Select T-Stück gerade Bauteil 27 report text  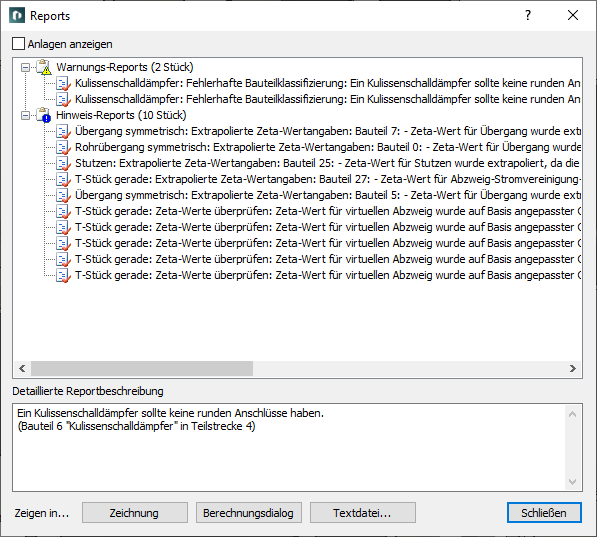coord(328,179)
